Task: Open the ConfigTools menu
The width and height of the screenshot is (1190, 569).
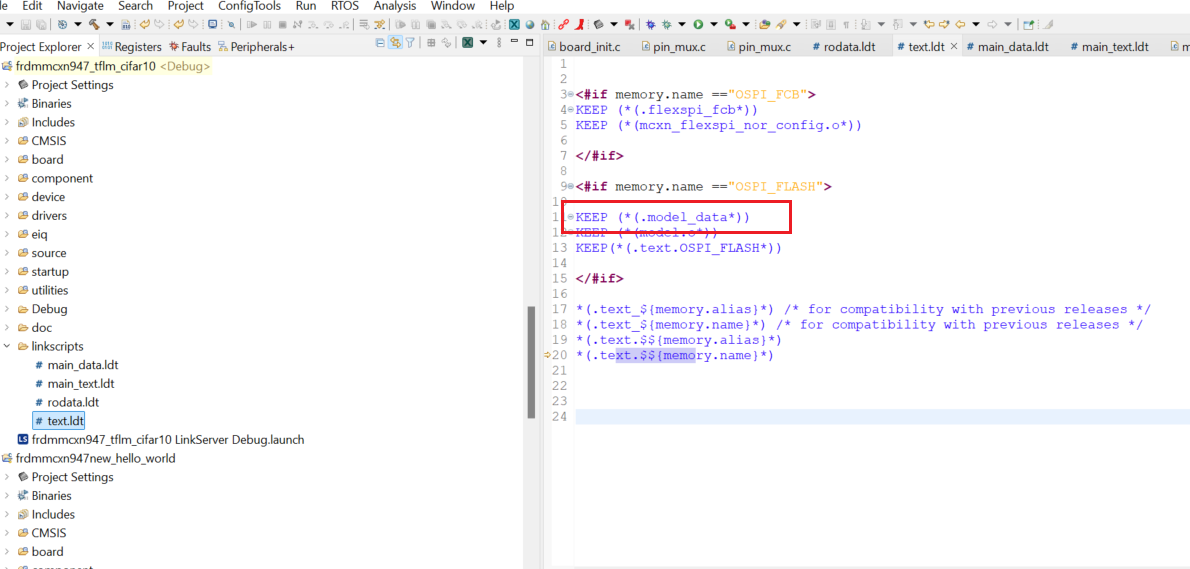Action: (x=249, y=5)
